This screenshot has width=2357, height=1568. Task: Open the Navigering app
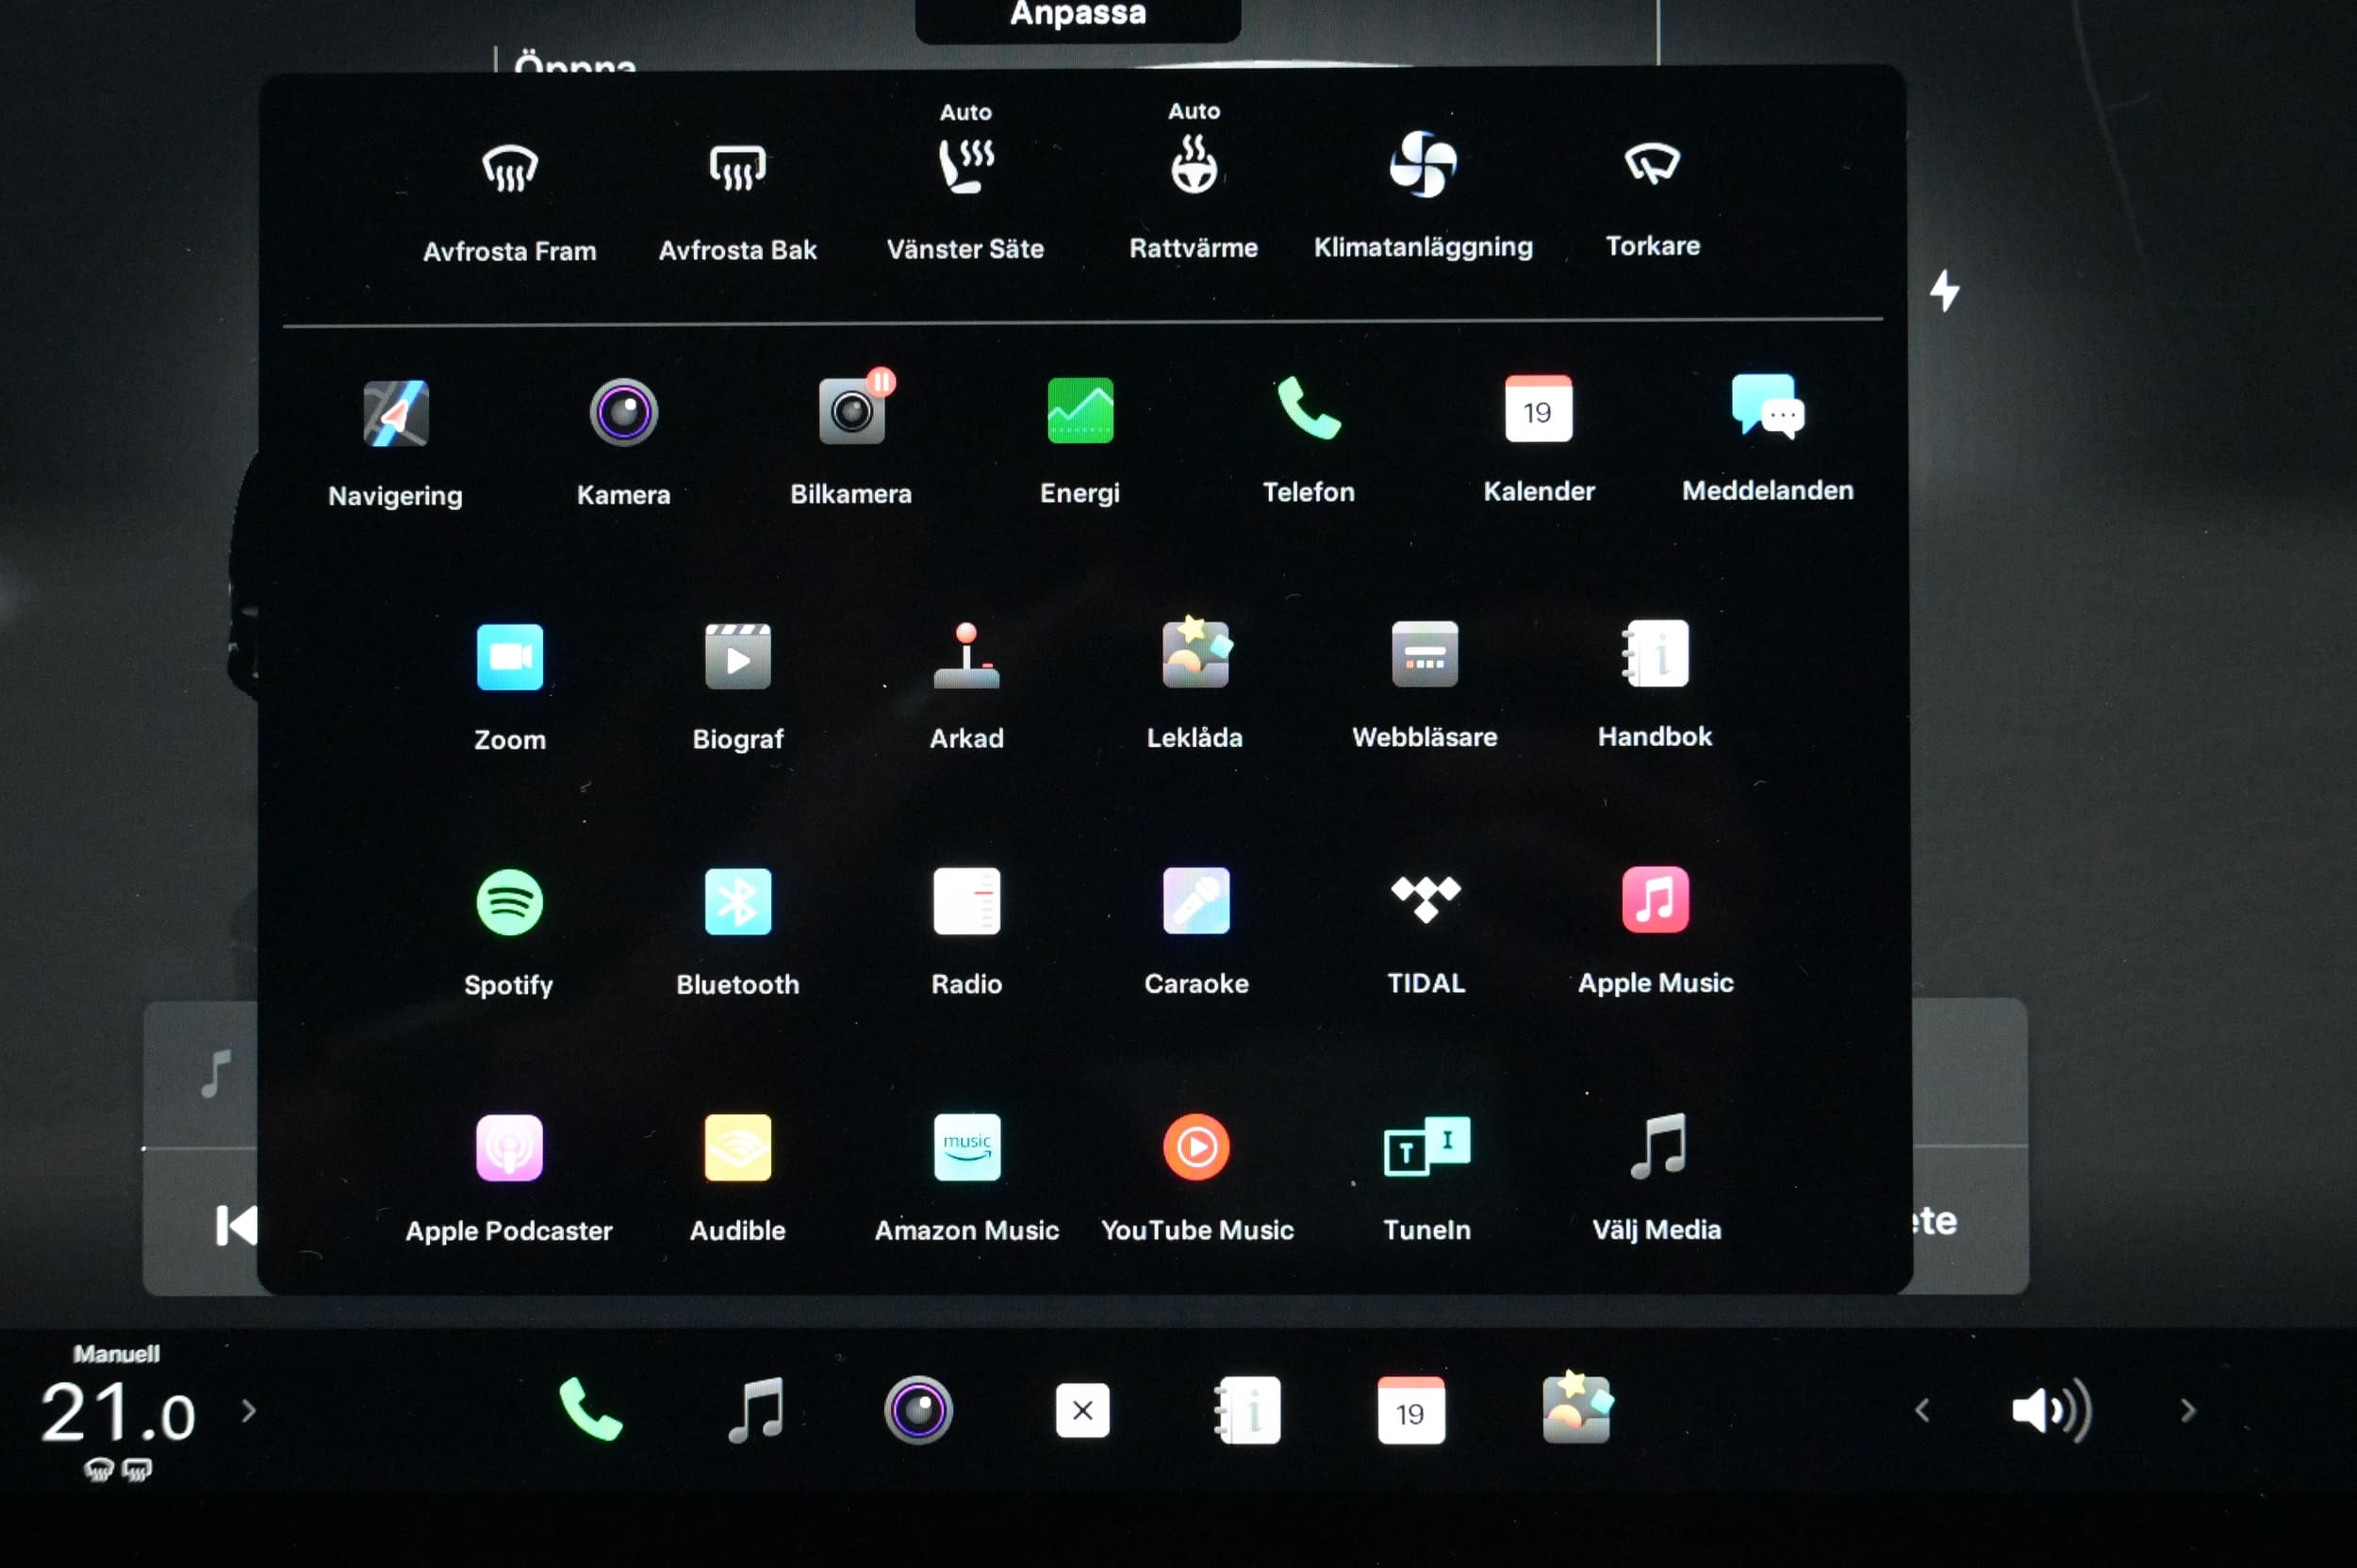(x=396, y=413)
